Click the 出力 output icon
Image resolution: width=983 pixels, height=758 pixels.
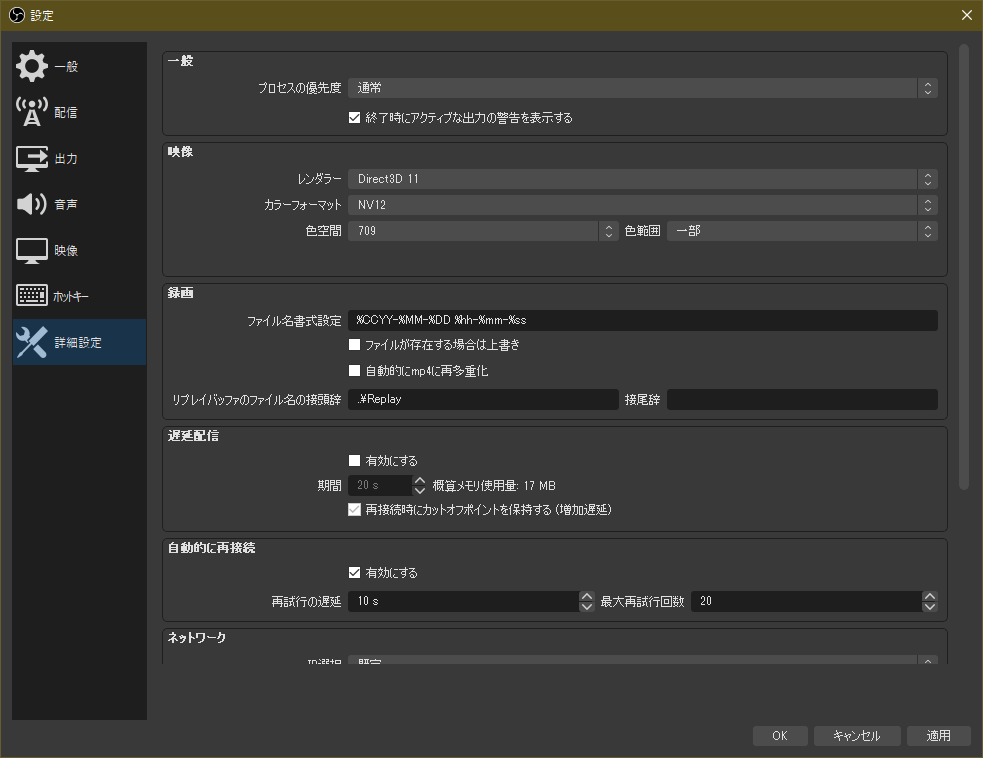click(32, 158)
